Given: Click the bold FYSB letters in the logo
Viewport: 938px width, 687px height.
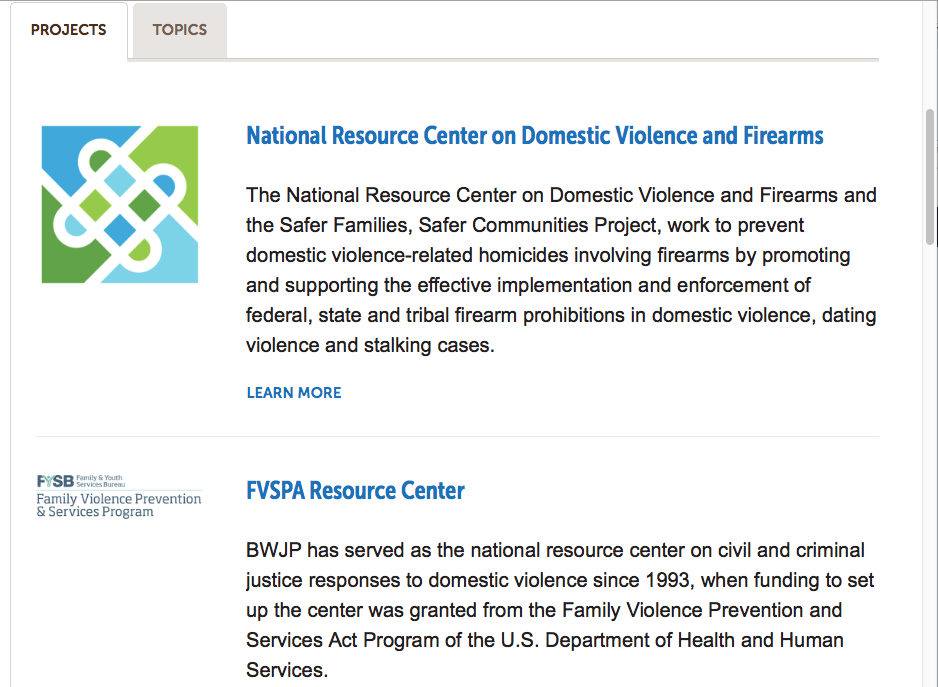Looking at the screenshot, I should click(x=54, y=481).
